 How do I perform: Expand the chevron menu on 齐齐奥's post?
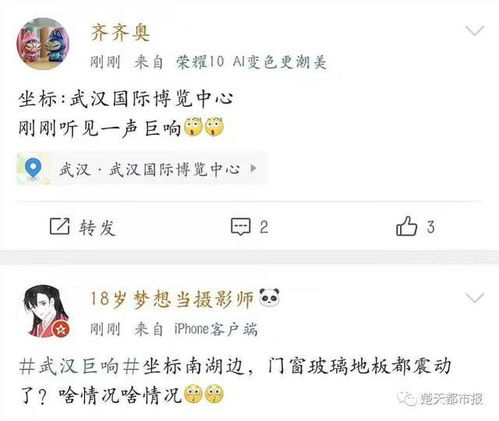pos(475,31)
